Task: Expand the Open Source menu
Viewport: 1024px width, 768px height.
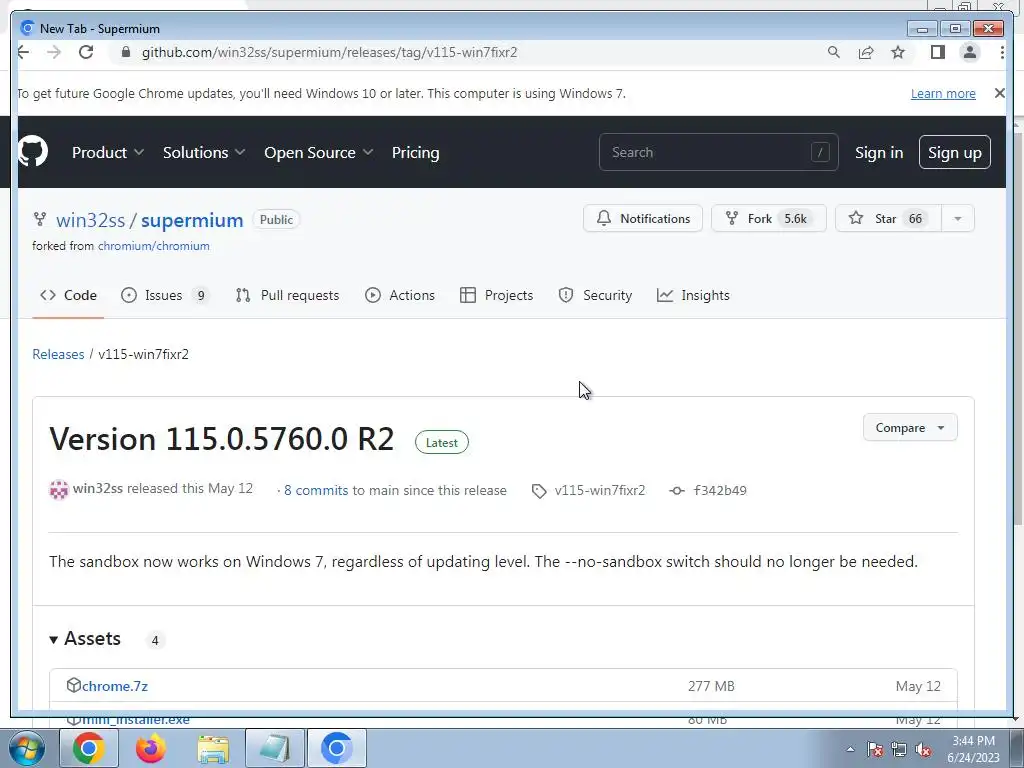Action: pos(319,152)
